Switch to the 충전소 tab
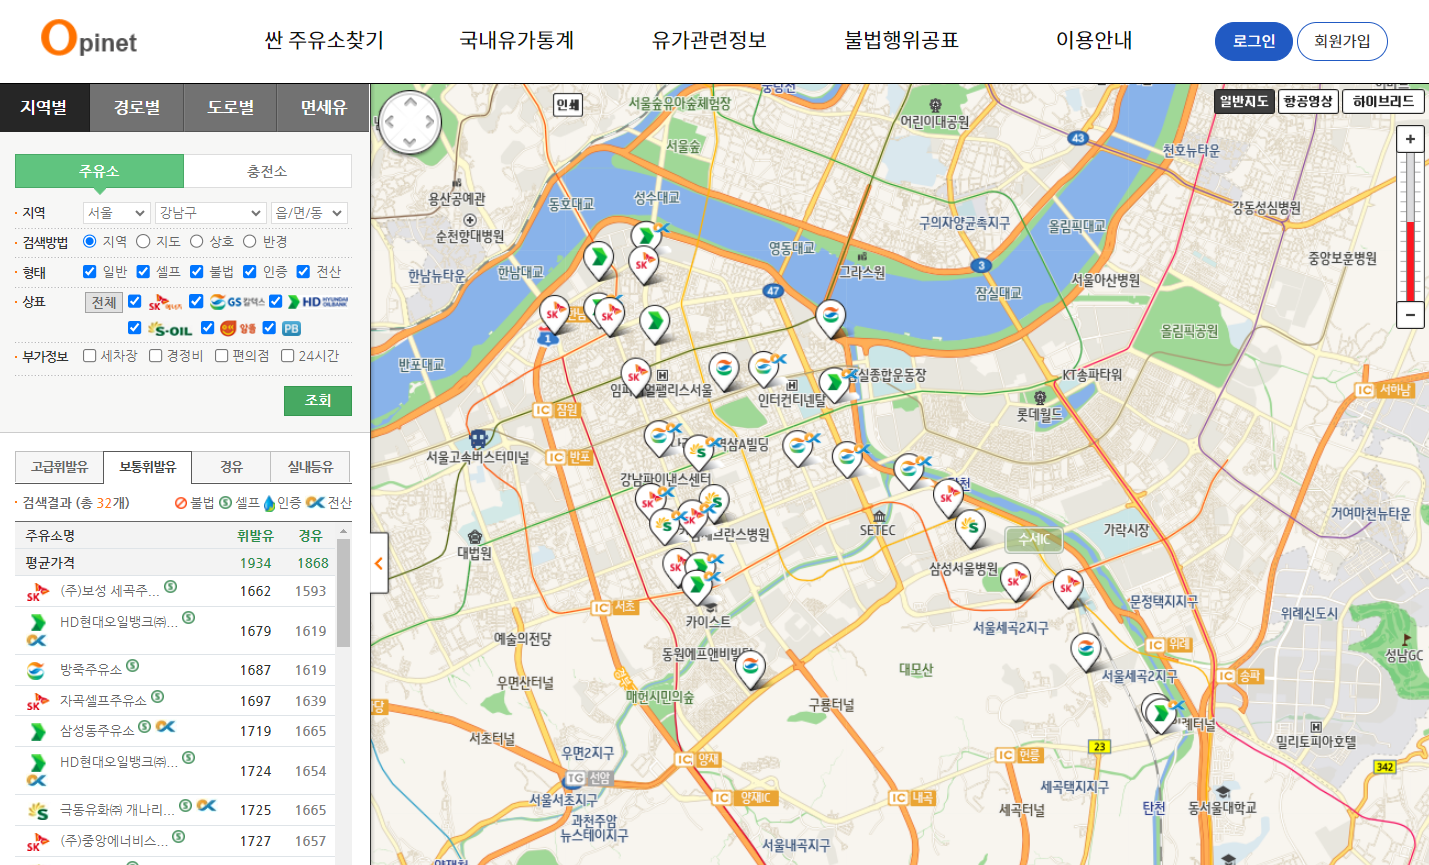Screen dimensions: 1429x865 [x=268, y=171]
